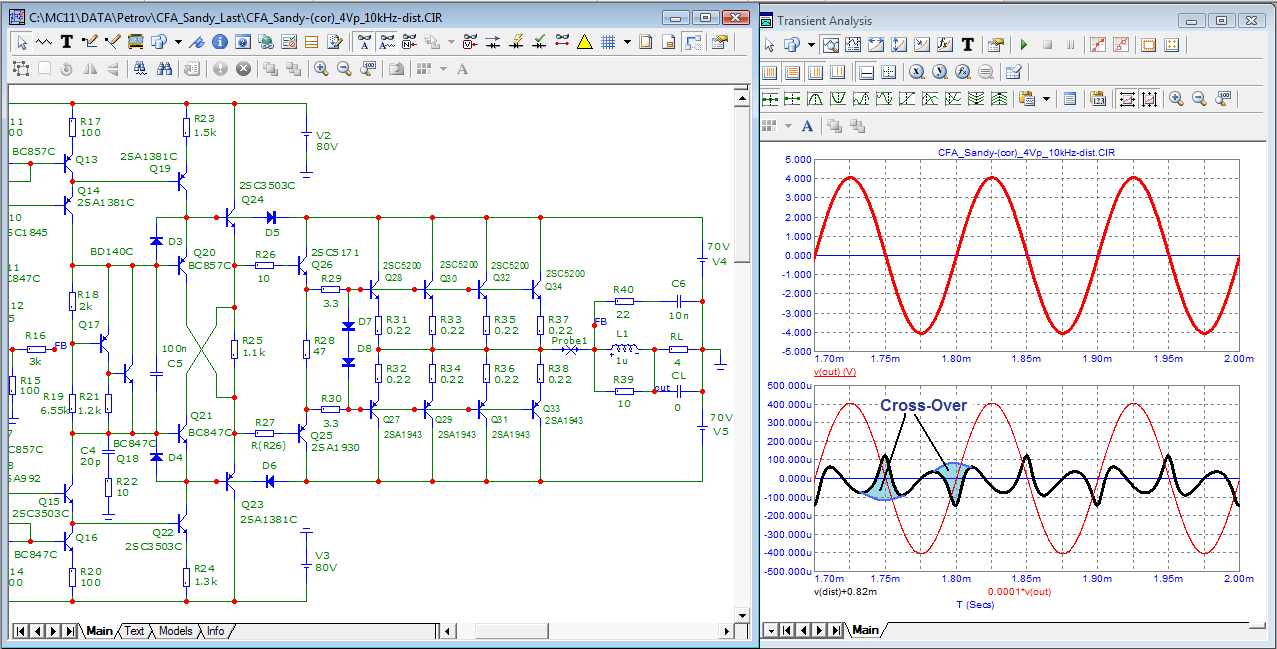Select Main tab in schematic window

coord(99,631)
